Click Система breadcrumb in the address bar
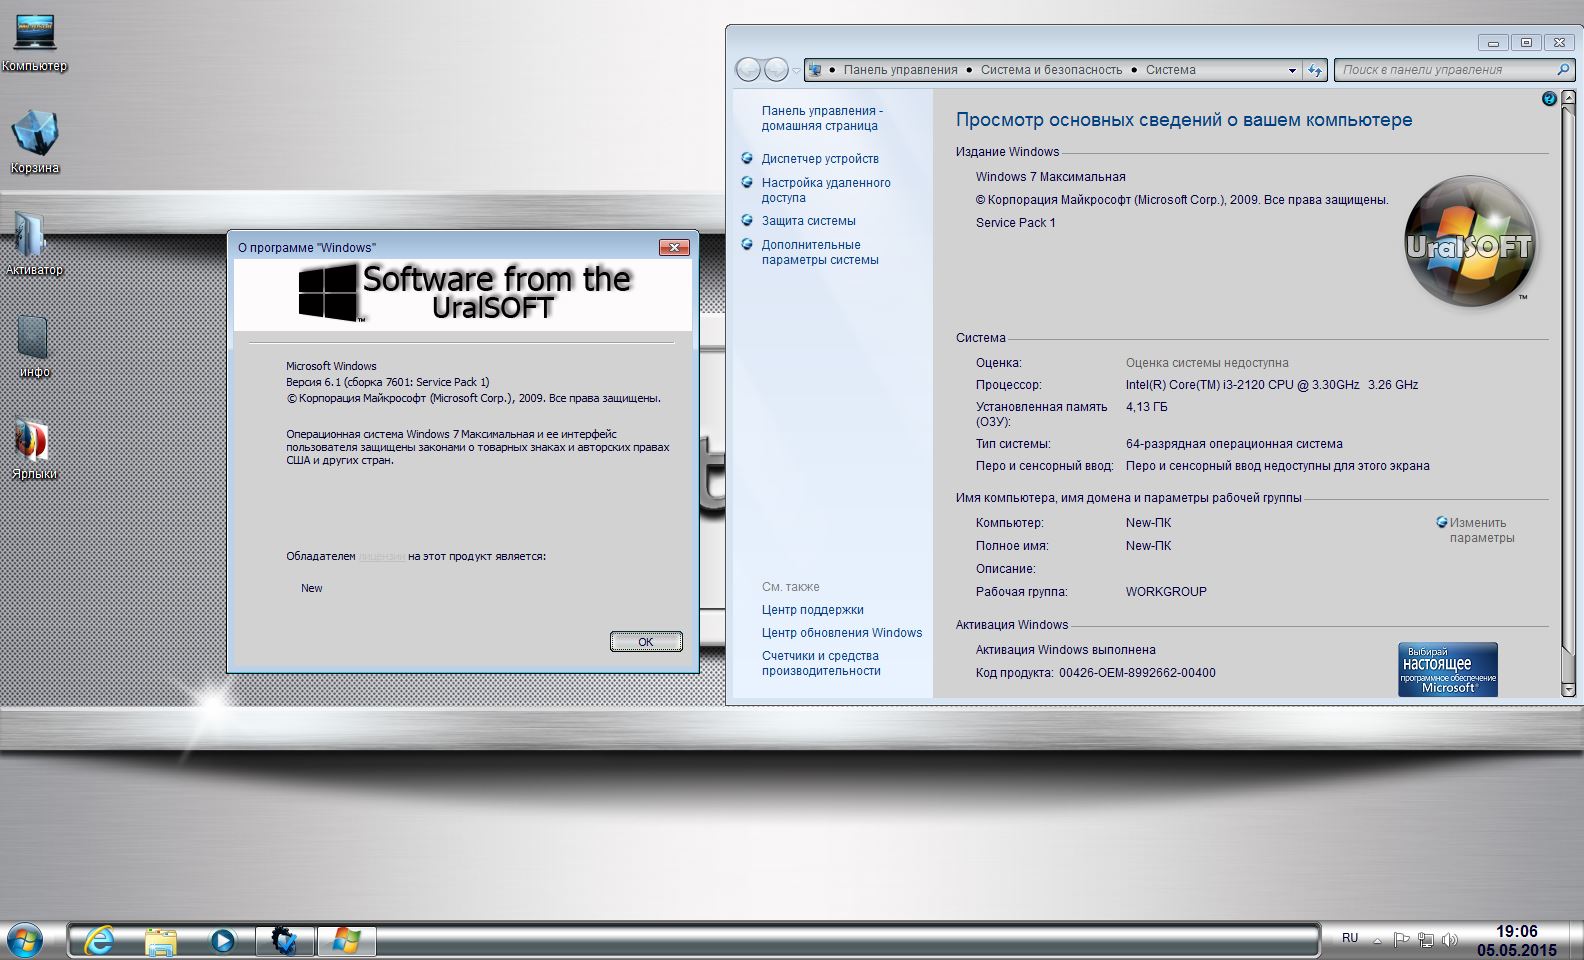 [x=1171, y=70]
